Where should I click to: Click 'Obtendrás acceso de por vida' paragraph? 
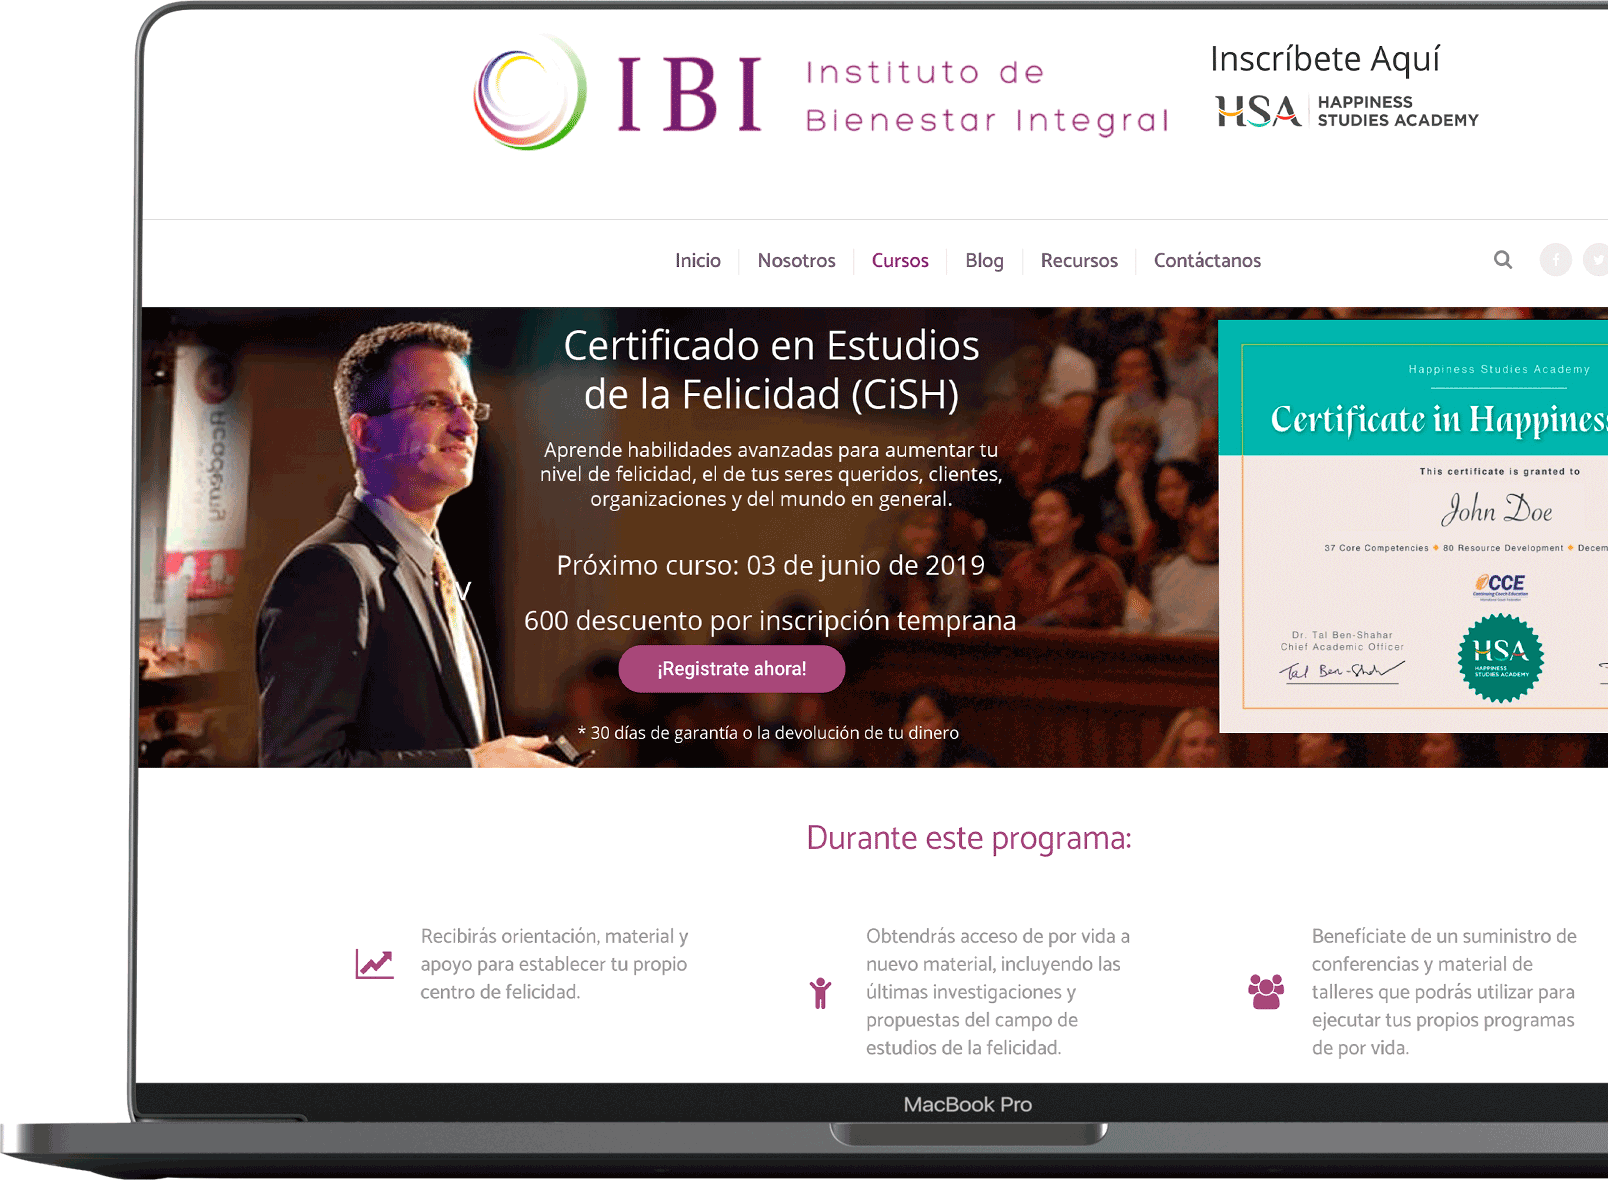998,992
